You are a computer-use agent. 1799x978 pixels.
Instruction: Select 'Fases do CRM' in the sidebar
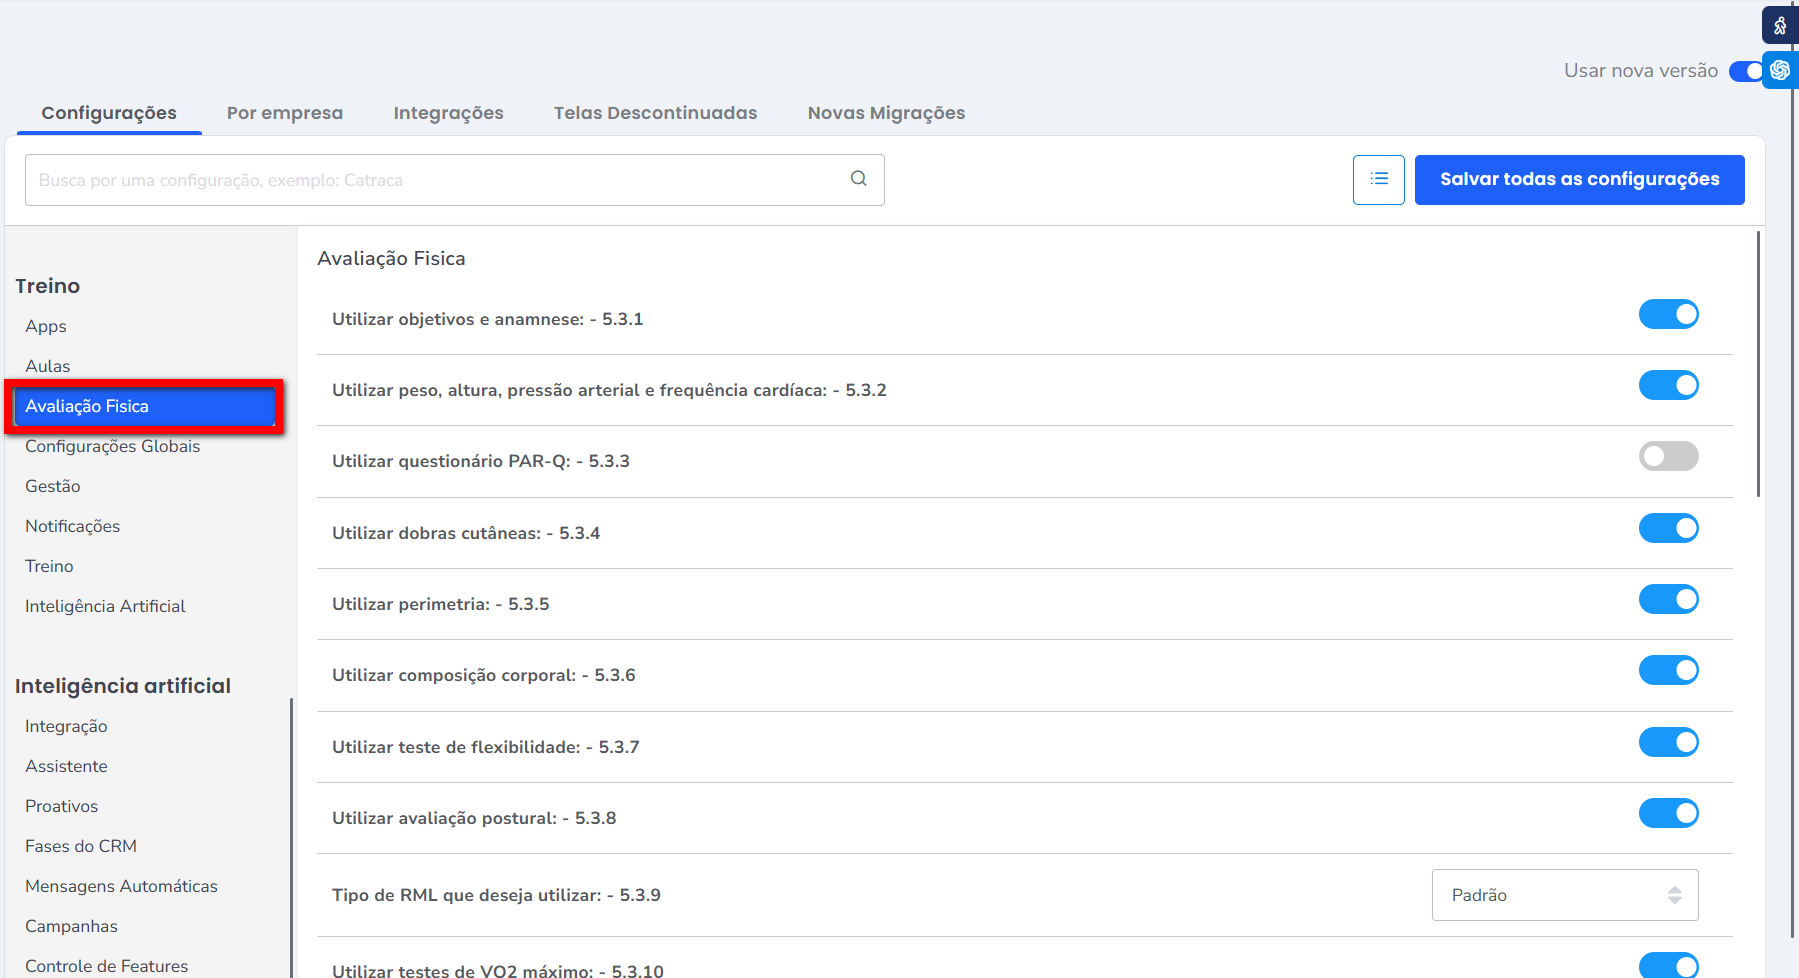pos(81,846)
